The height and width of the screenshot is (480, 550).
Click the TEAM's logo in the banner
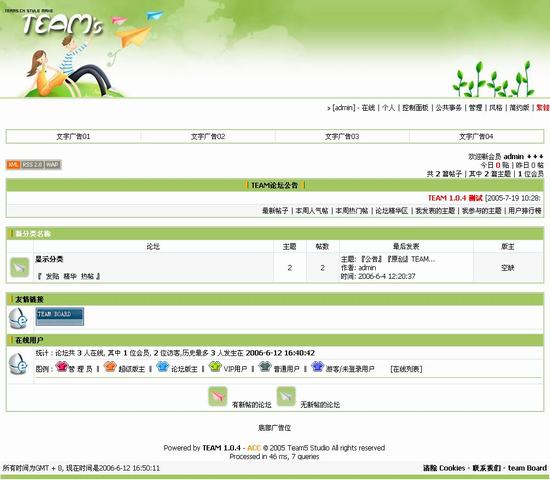(x=63, y=25)
